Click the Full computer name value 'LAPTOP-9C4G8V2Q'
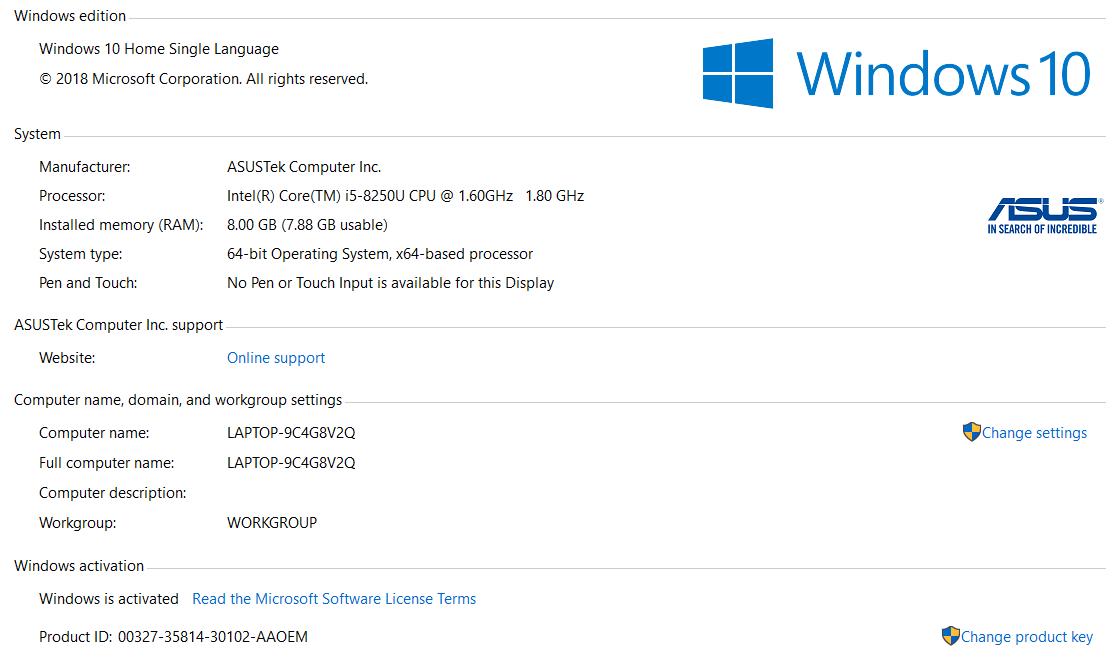 tap(291, 463)
